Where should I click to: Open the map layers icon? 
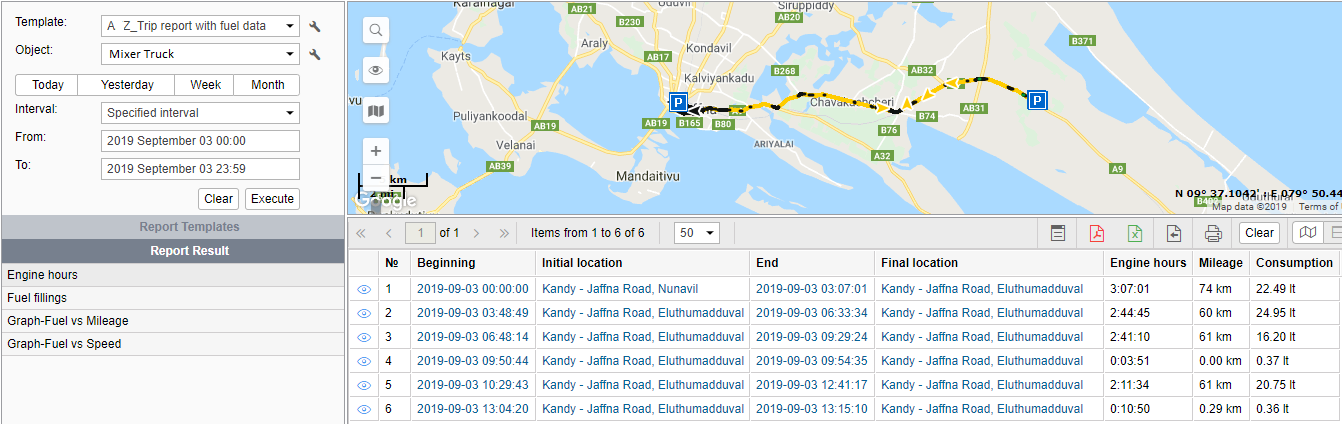point(376,110)
